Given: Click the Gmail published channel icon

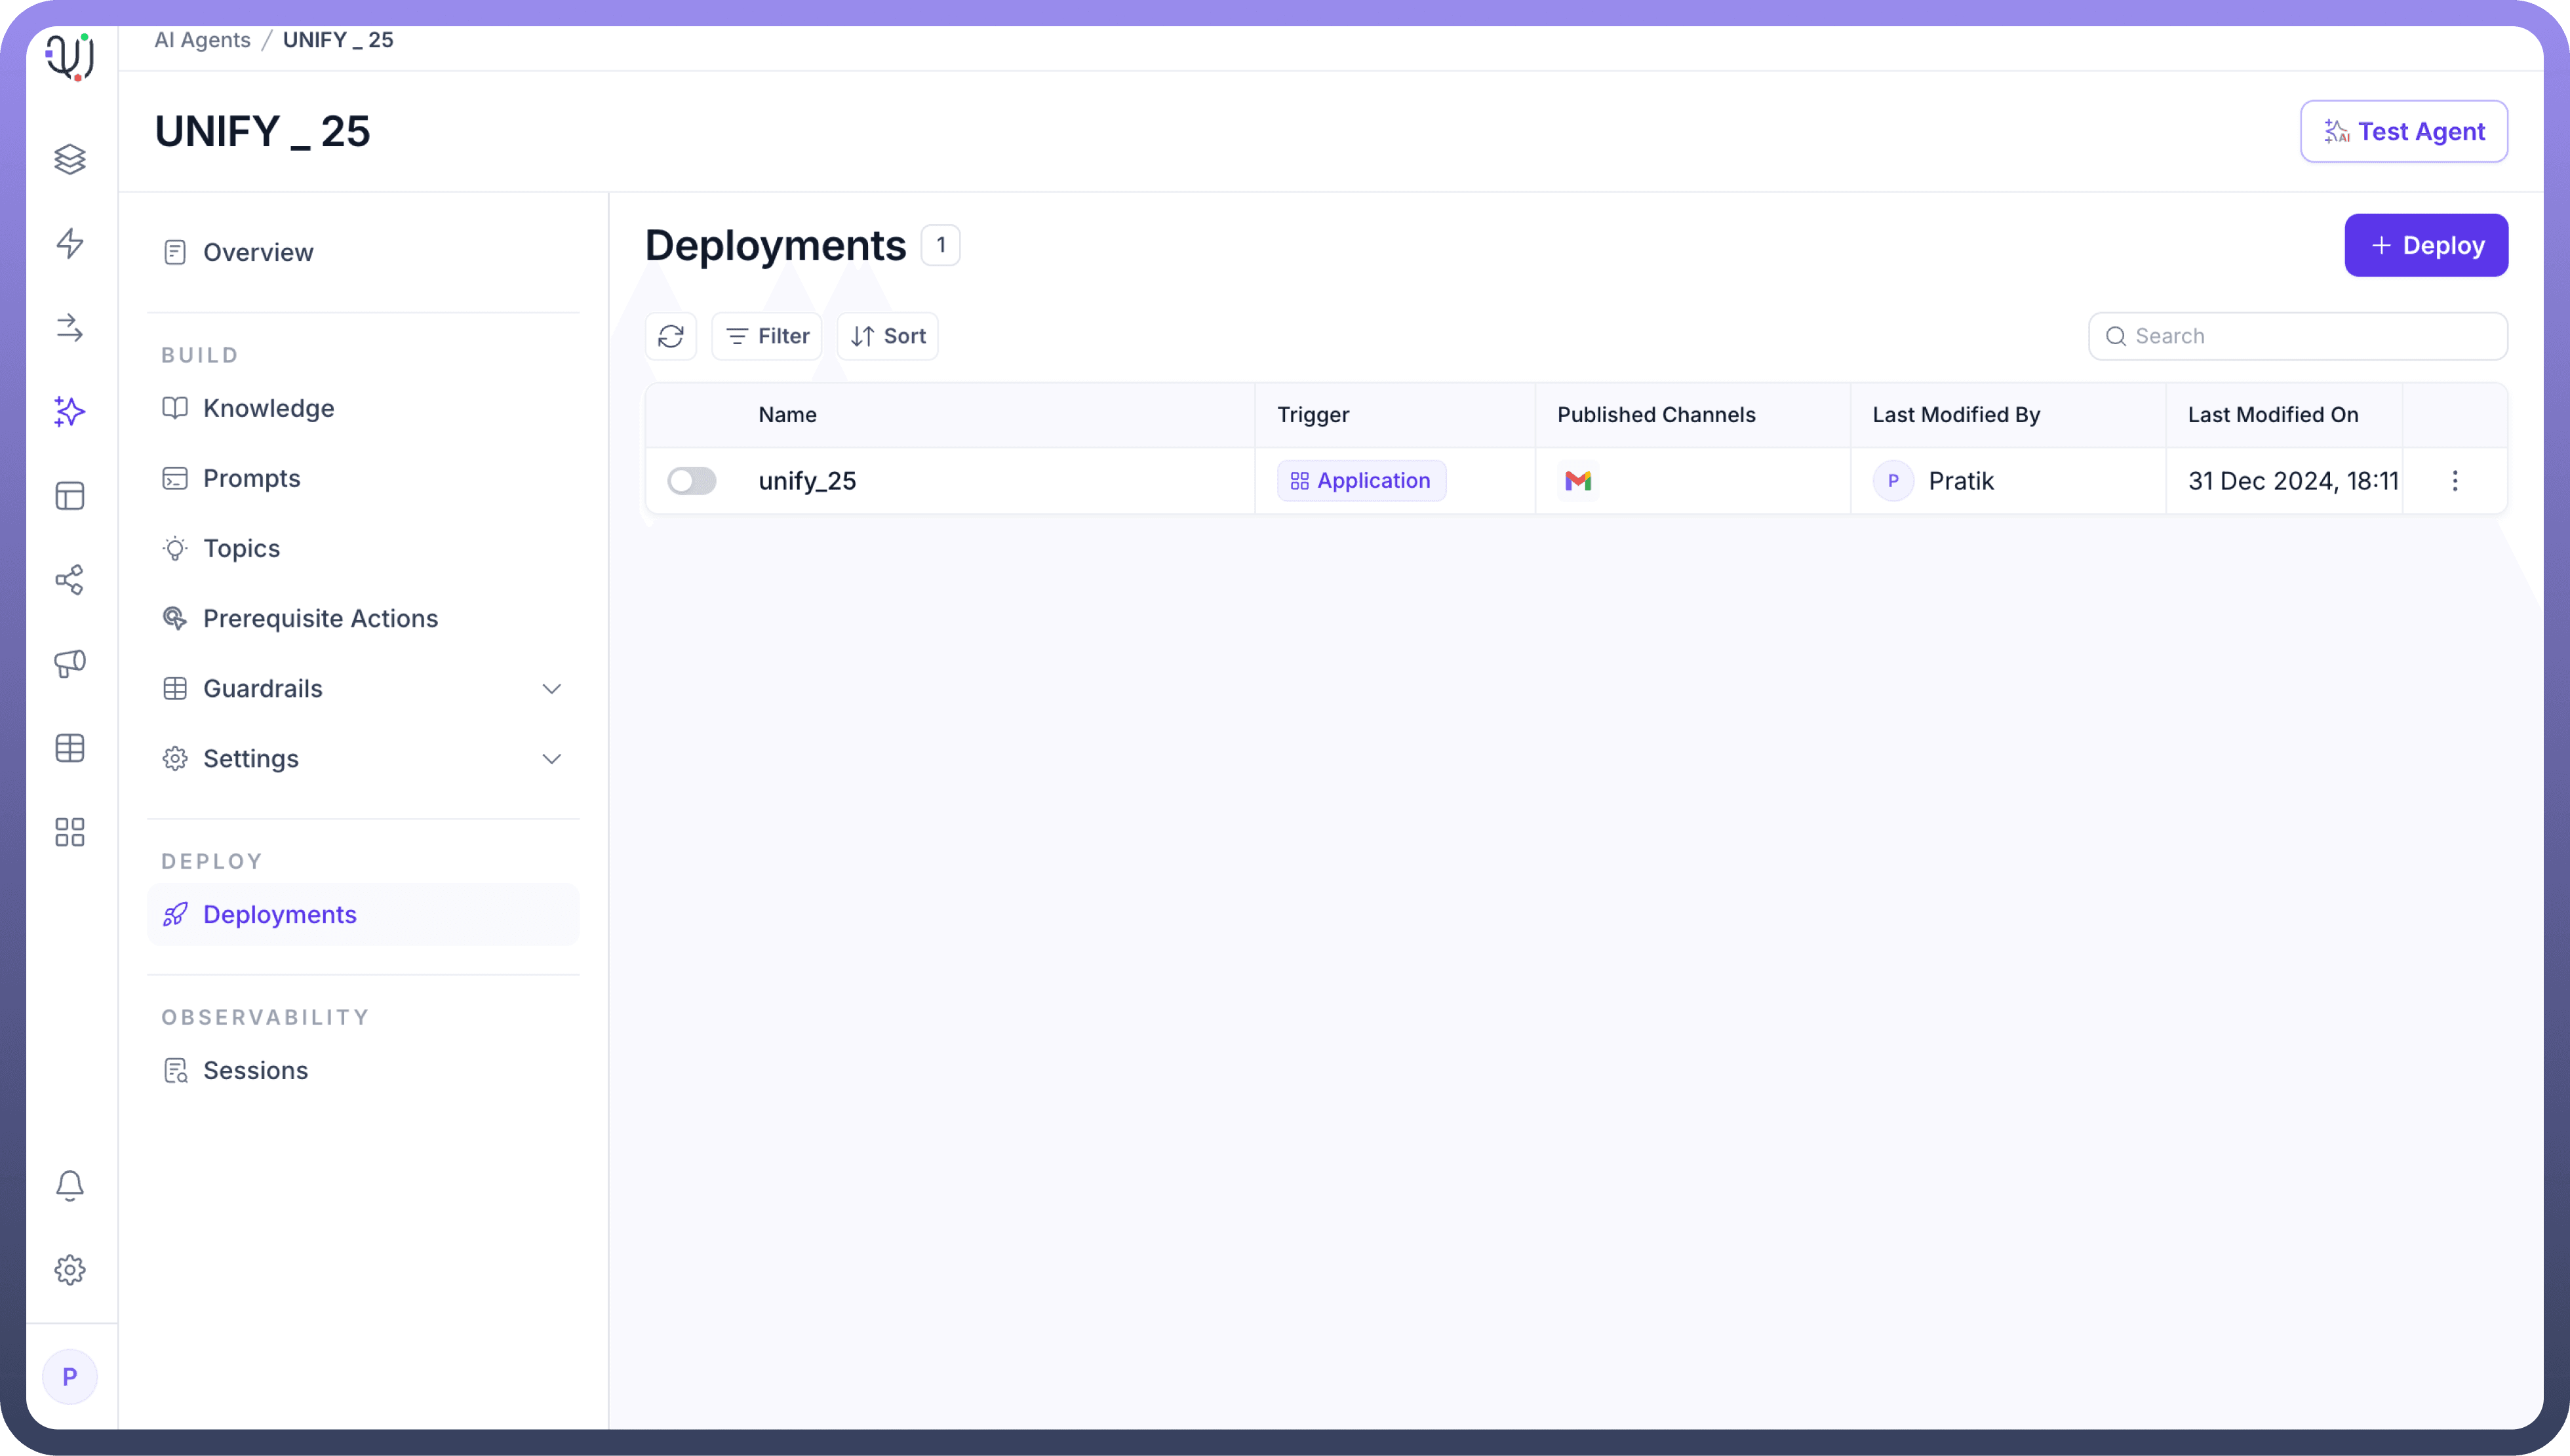Looking at the screenshot, I should point(1578,481).
